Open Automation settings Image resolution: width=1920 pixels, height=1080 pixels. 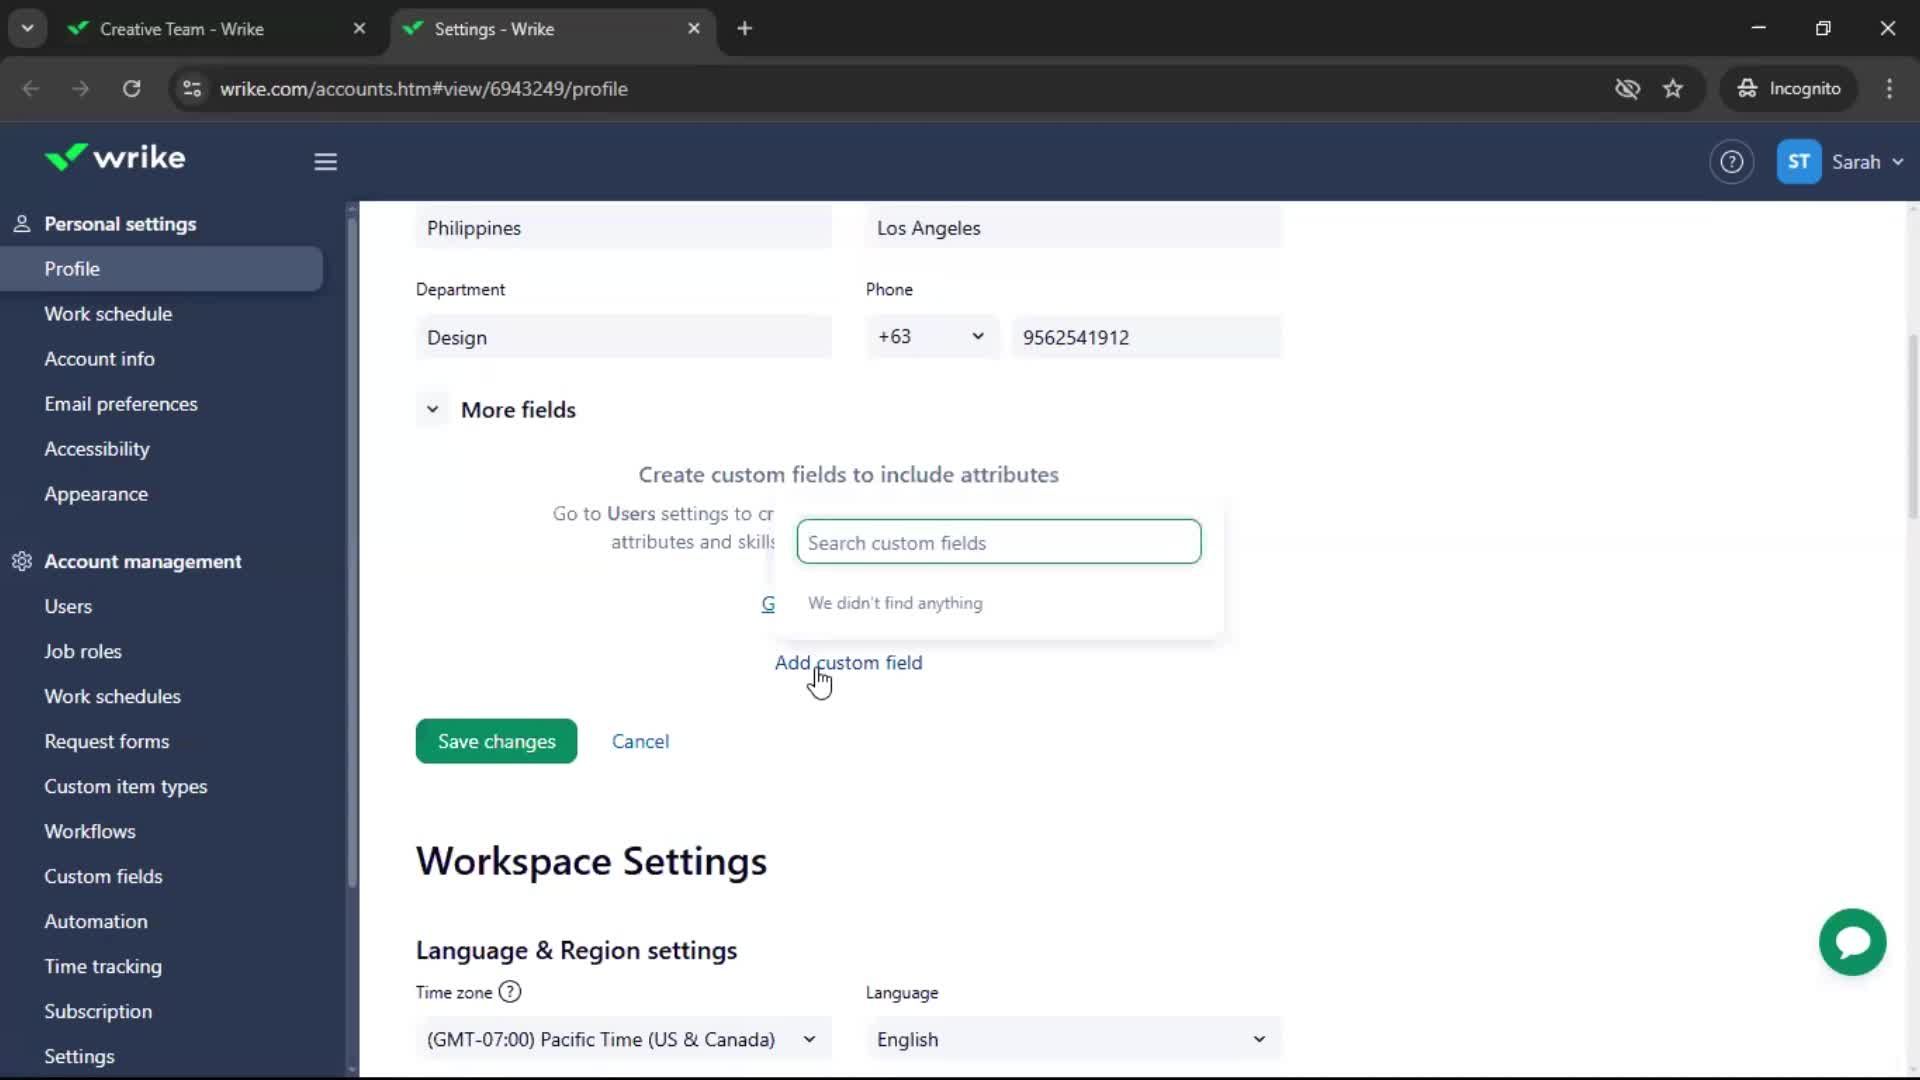(x=96, y=921)
